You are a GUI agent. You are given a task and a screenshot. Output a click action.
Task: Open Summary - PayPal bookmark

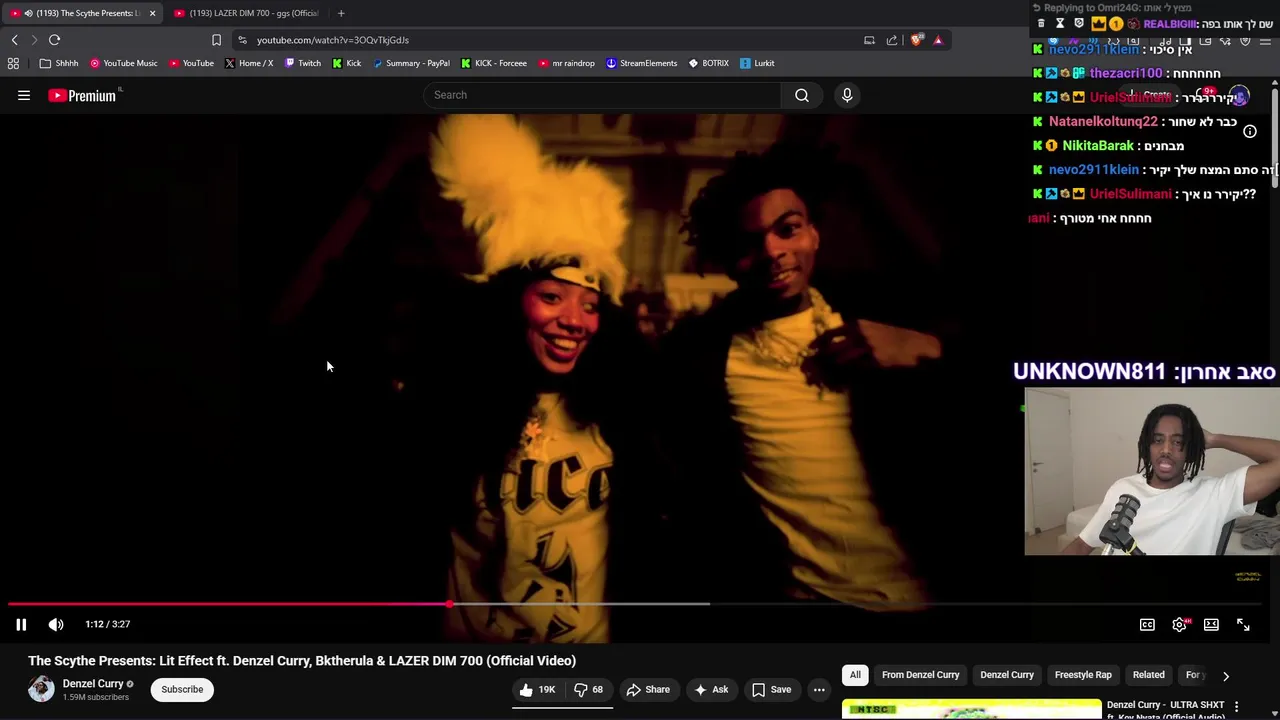click(411, 63)
